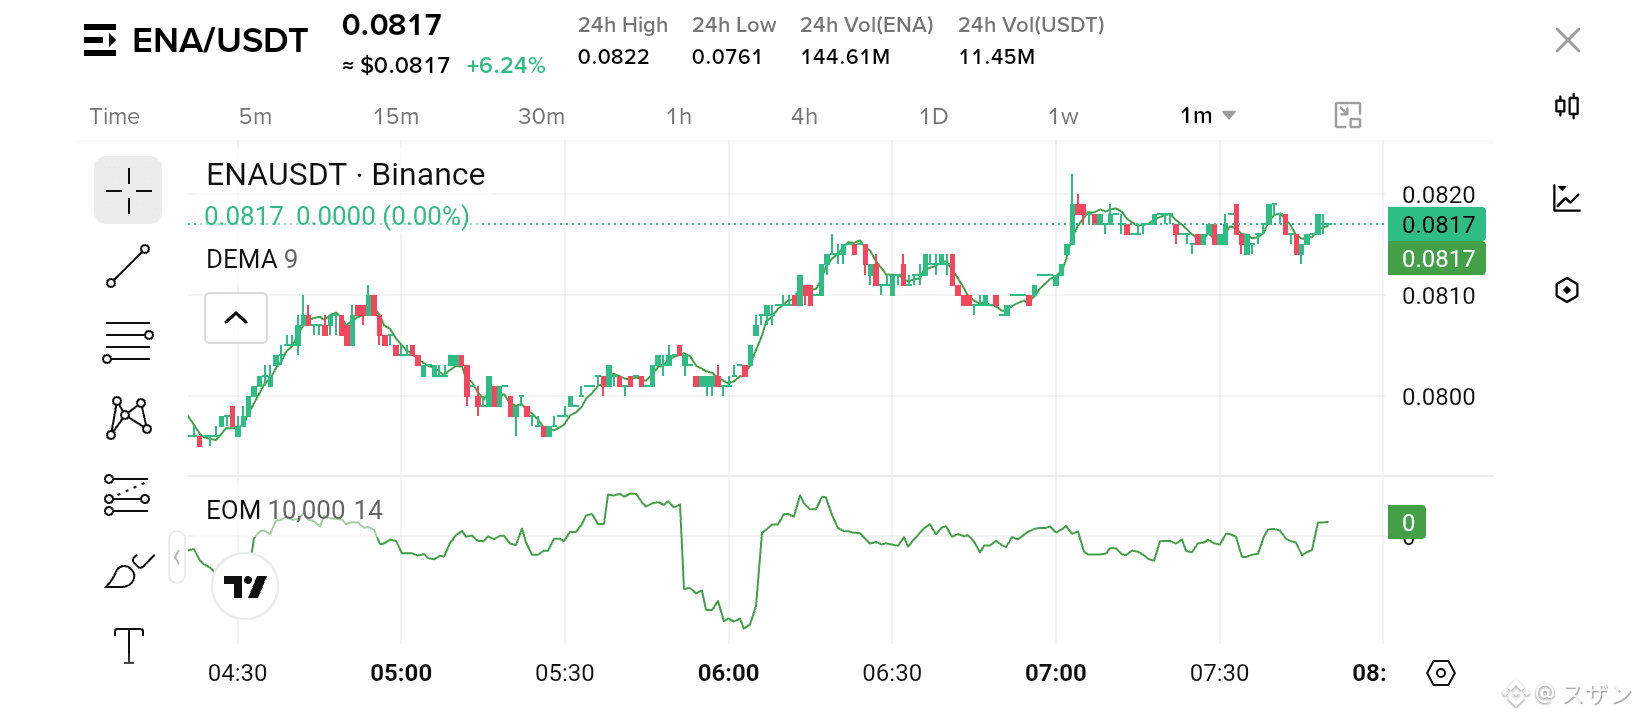Screen dimensions: 1640x720
Task: Select the 15m interval
Action: pyautogui.click(x=396, y=116)
